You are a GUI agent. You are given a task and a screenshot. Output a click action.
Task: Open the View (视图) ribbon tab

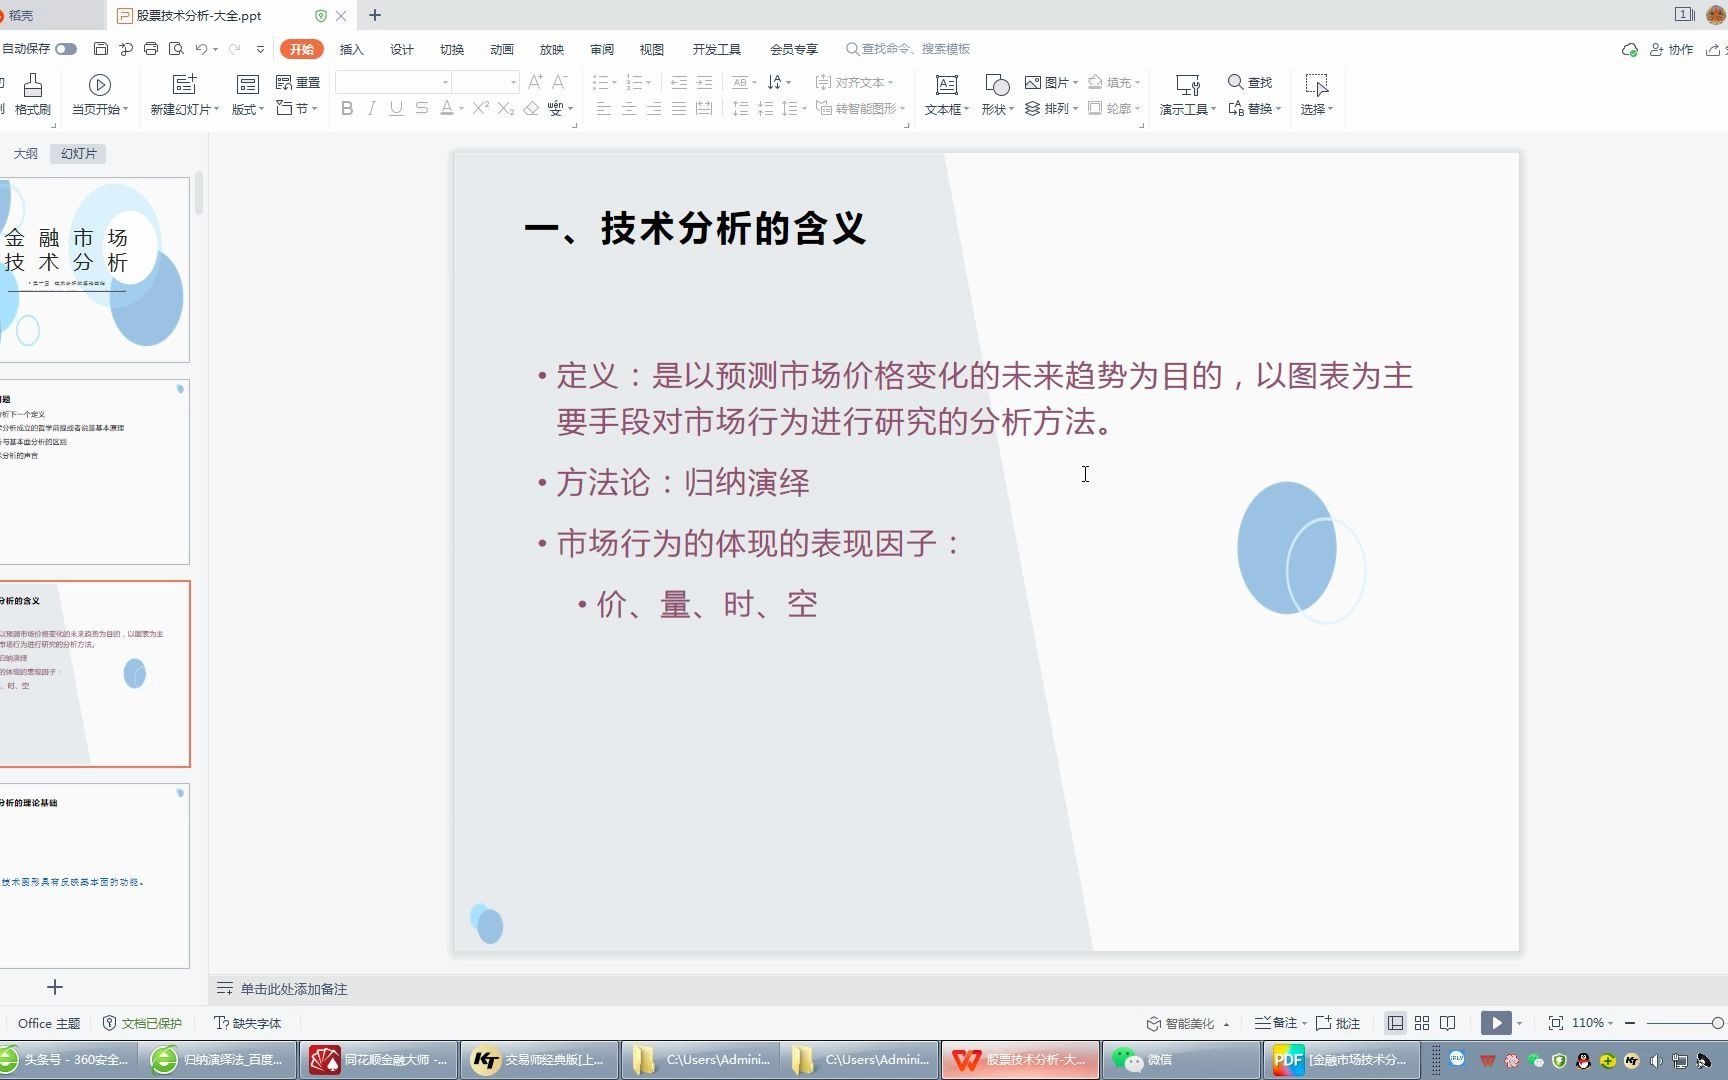tap(652, 49)
